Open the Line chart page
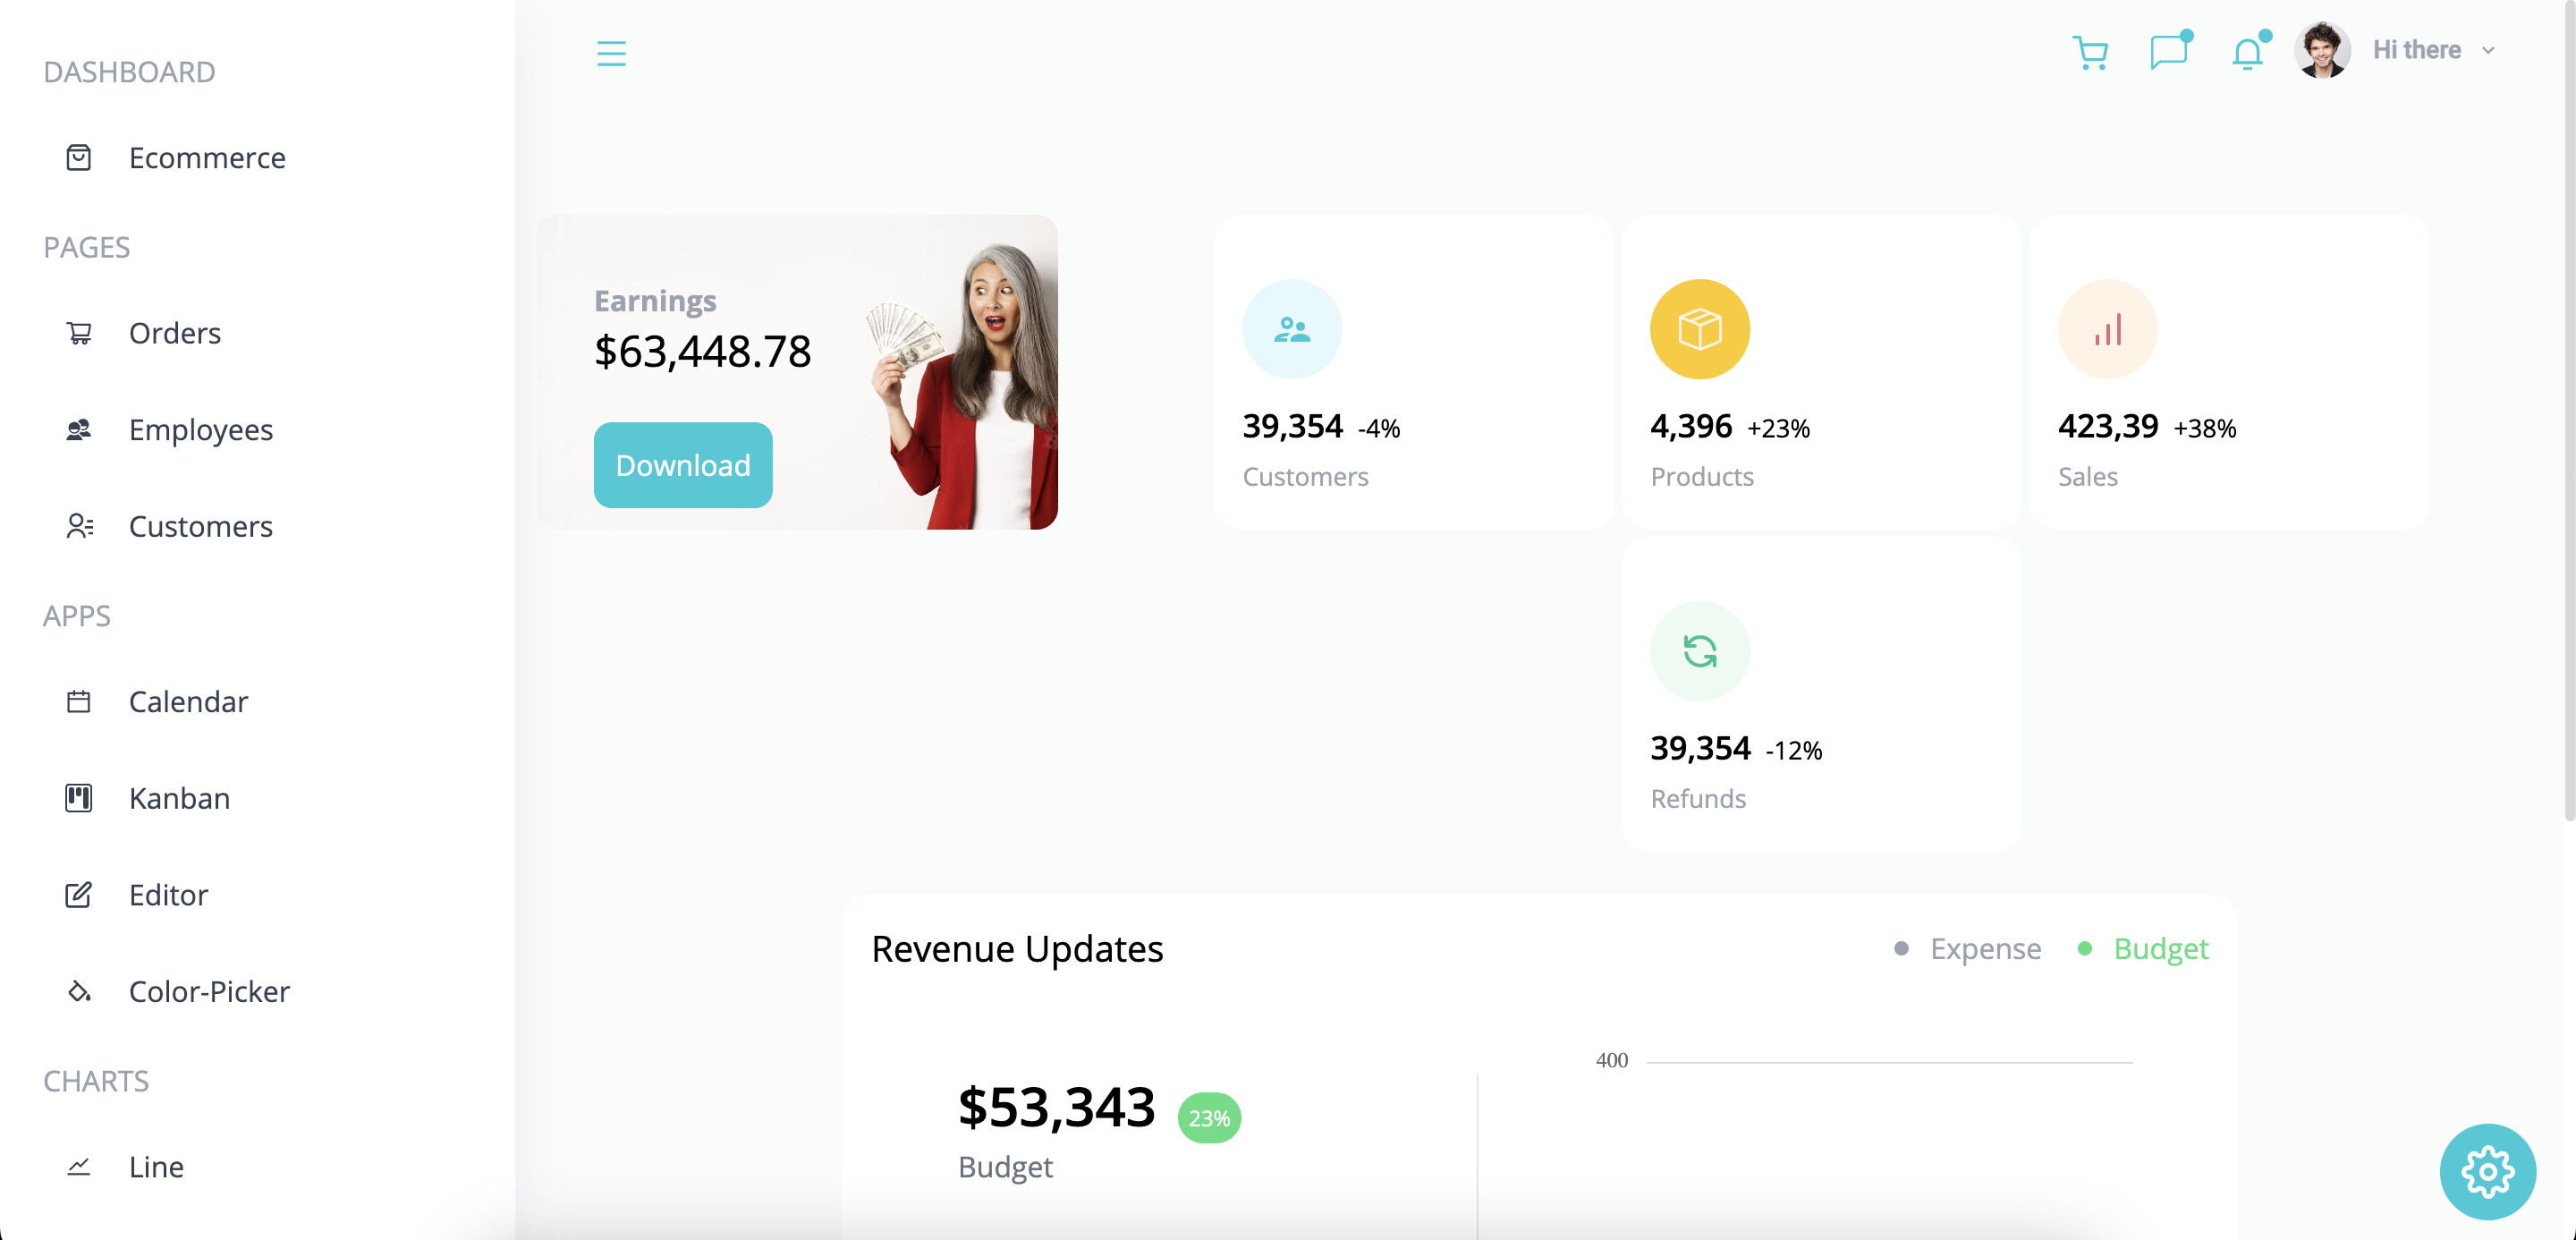Screen dimensions: 2576x1240 pyautogui.click(x=156, y=1167)
